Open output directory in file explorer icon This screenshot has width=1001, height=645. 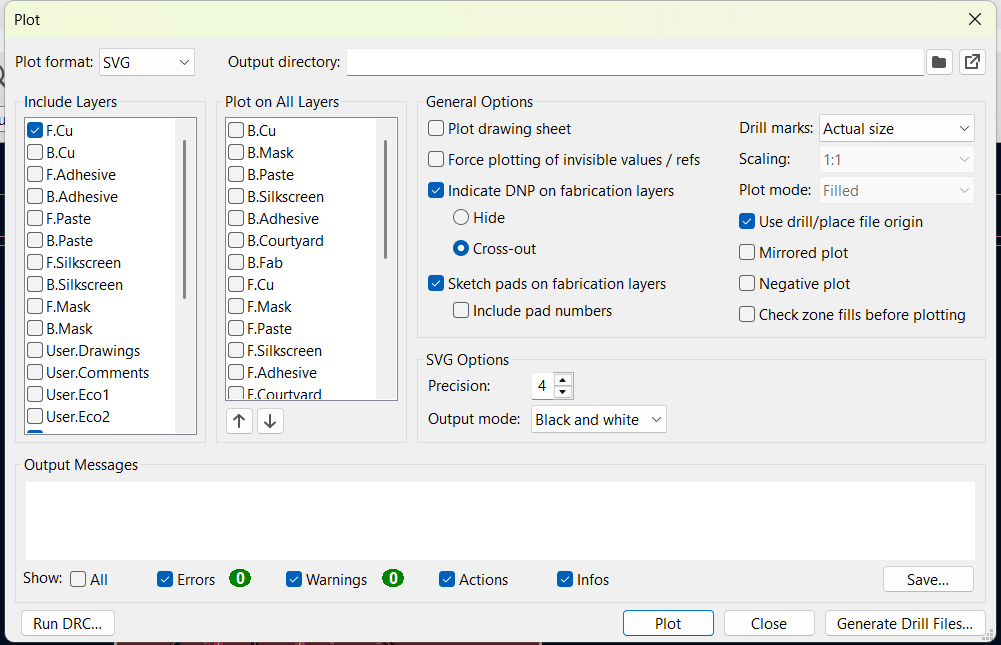pyautogui.click(x=972, y=62)
